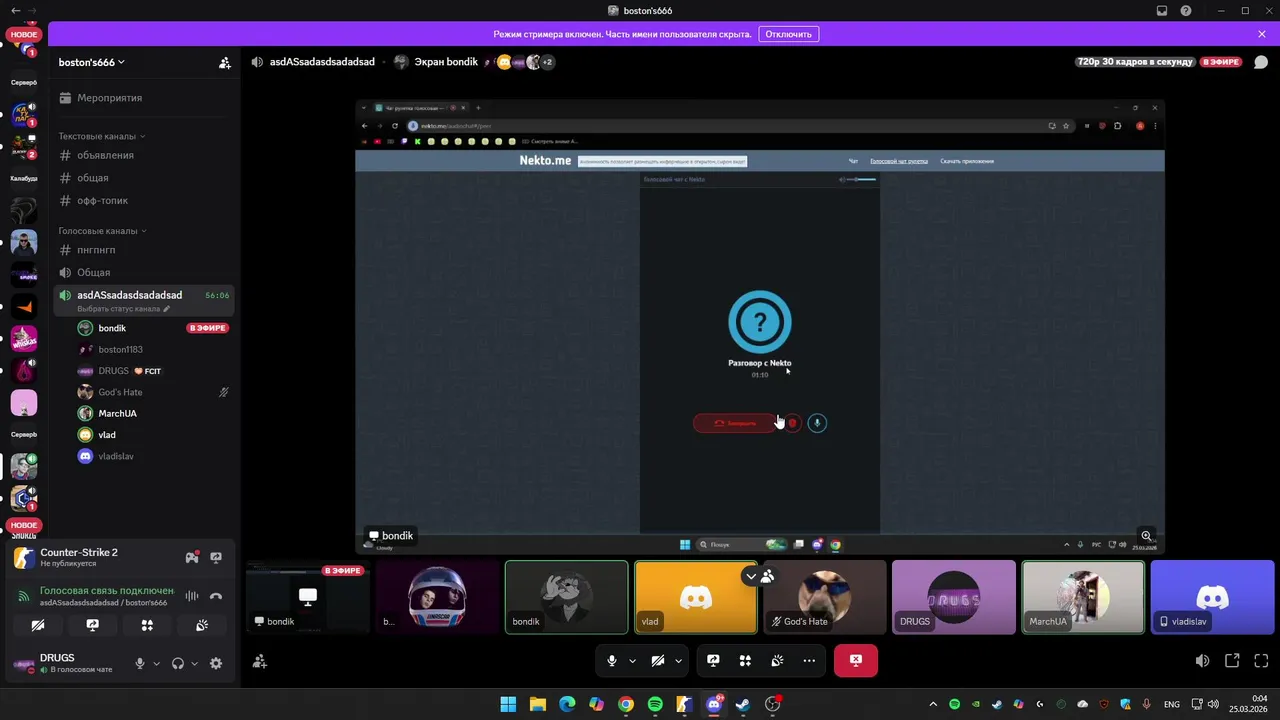The image size is (1280, 720).
Task: Open the boston's666 server dropdown menu
Action: point(92,62)
